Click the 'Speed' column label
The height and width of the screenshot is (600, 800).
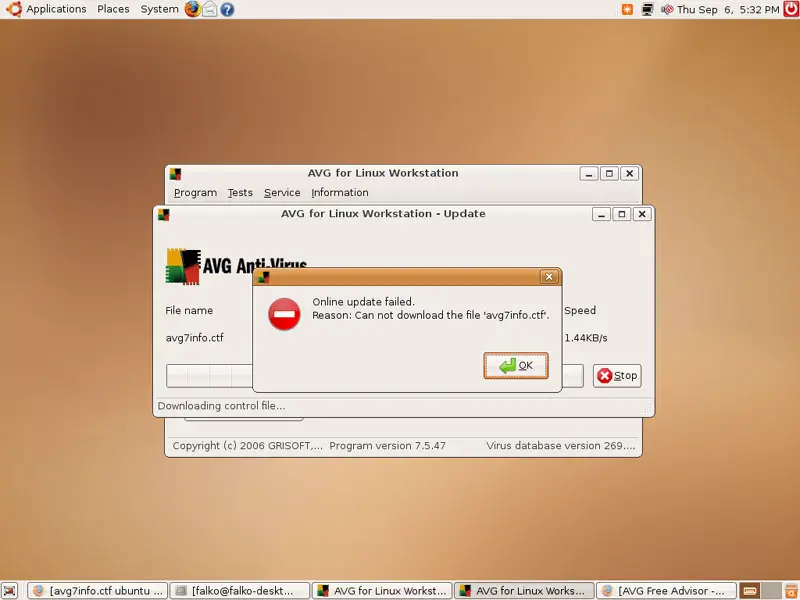[580, 310]
